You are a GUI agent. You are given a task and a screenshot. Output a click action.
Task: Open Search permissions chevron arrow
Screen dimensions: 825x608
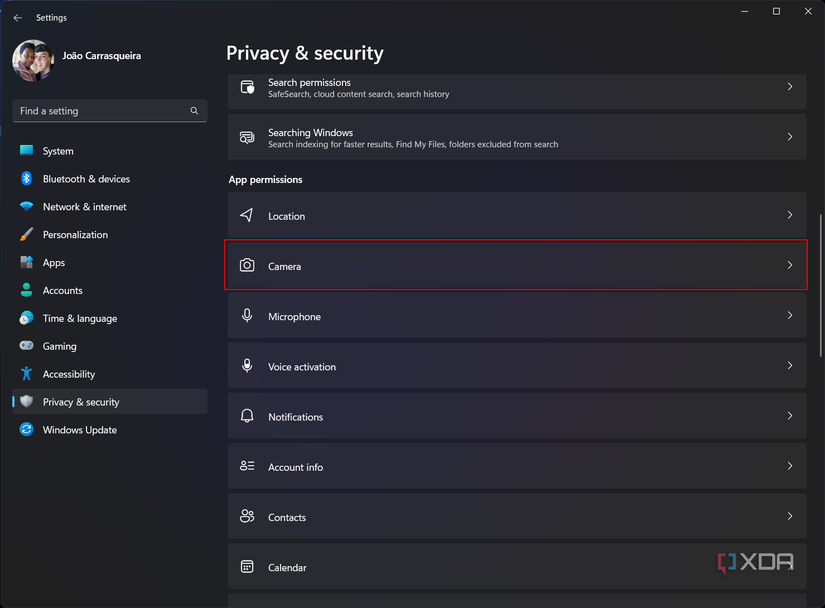(x=789, y=87)
